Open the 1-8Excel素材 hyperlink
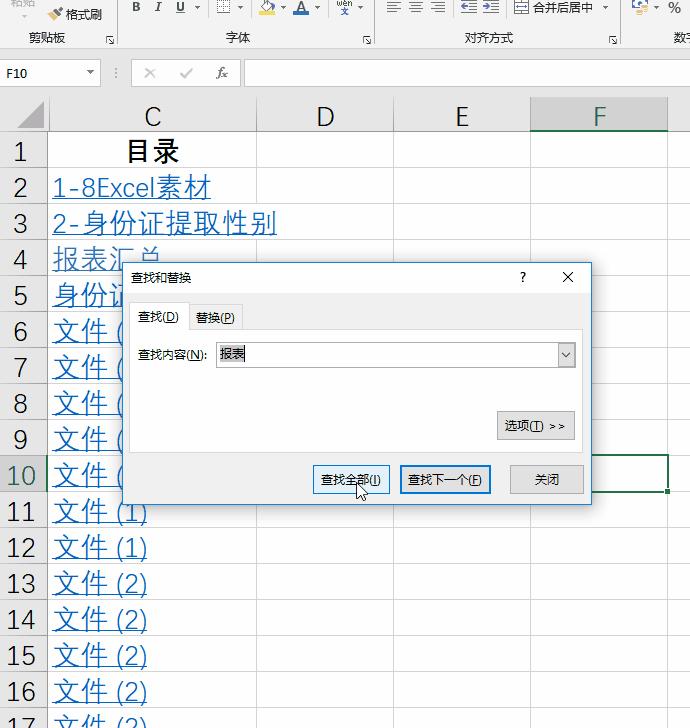This screenshot has width=690, height=728. tap(131, 188)
